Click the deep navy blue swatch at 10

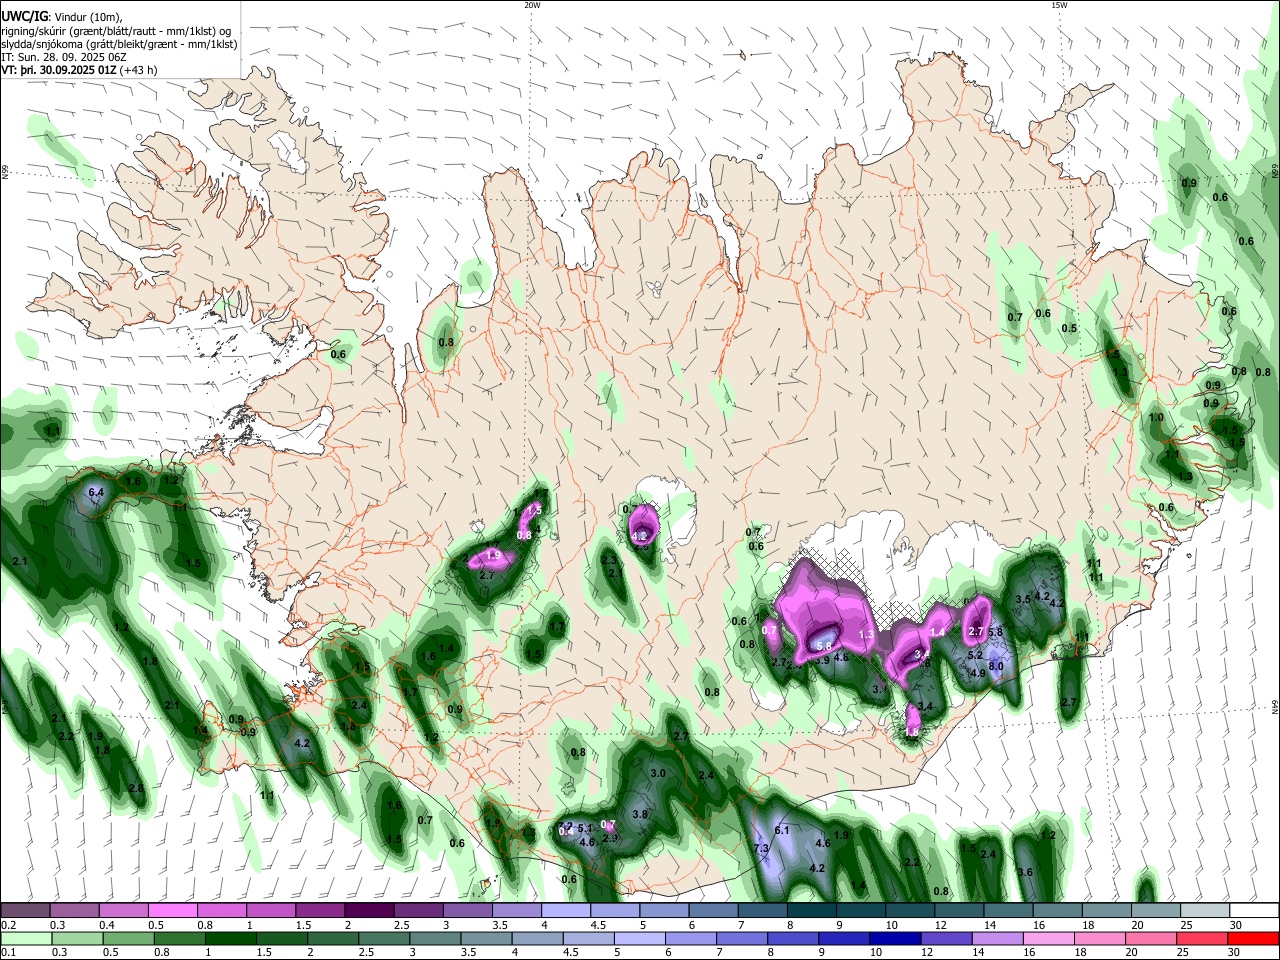click(x=895, y=938)
